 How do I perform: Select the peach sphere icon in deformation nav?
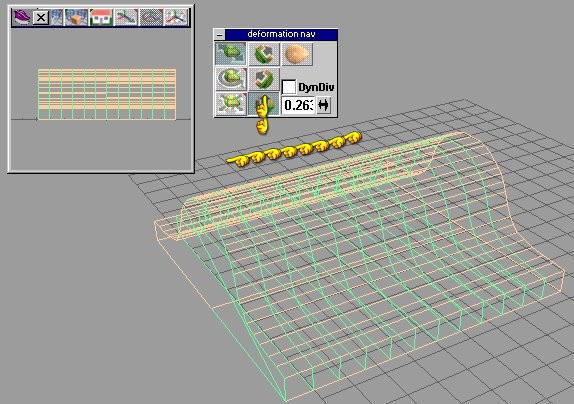click(x=297, y=54)
